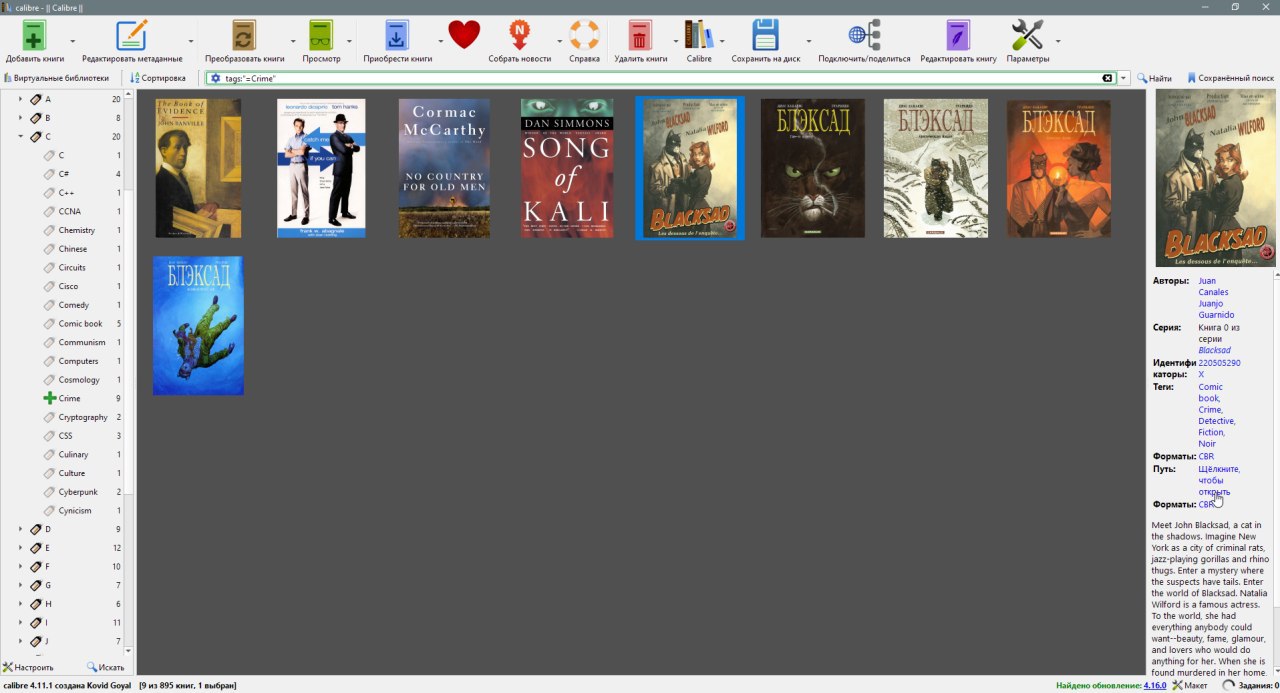Expand the J category in tag browser
Image resolution: width=1280 pixels, height=693 pixels.
20,641
